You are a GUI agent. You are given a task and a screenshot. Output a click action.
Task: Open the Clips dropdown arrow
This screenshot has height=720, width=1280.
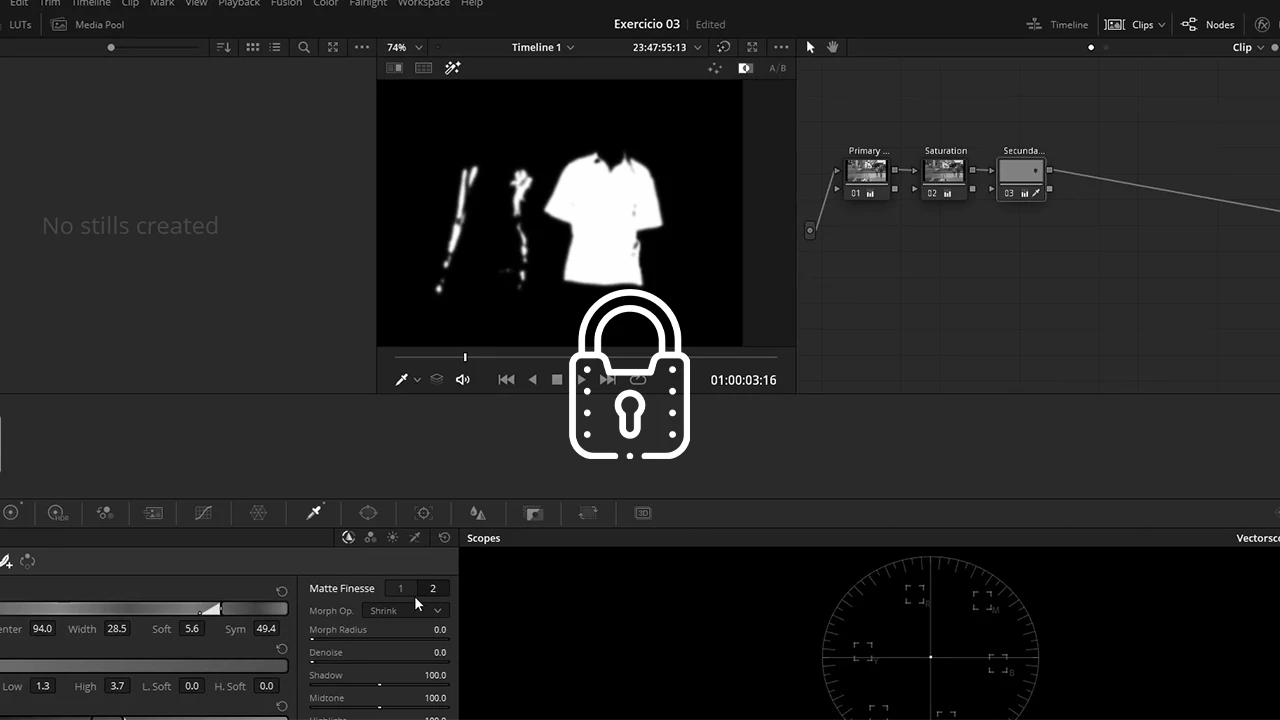pos(1161,25)
